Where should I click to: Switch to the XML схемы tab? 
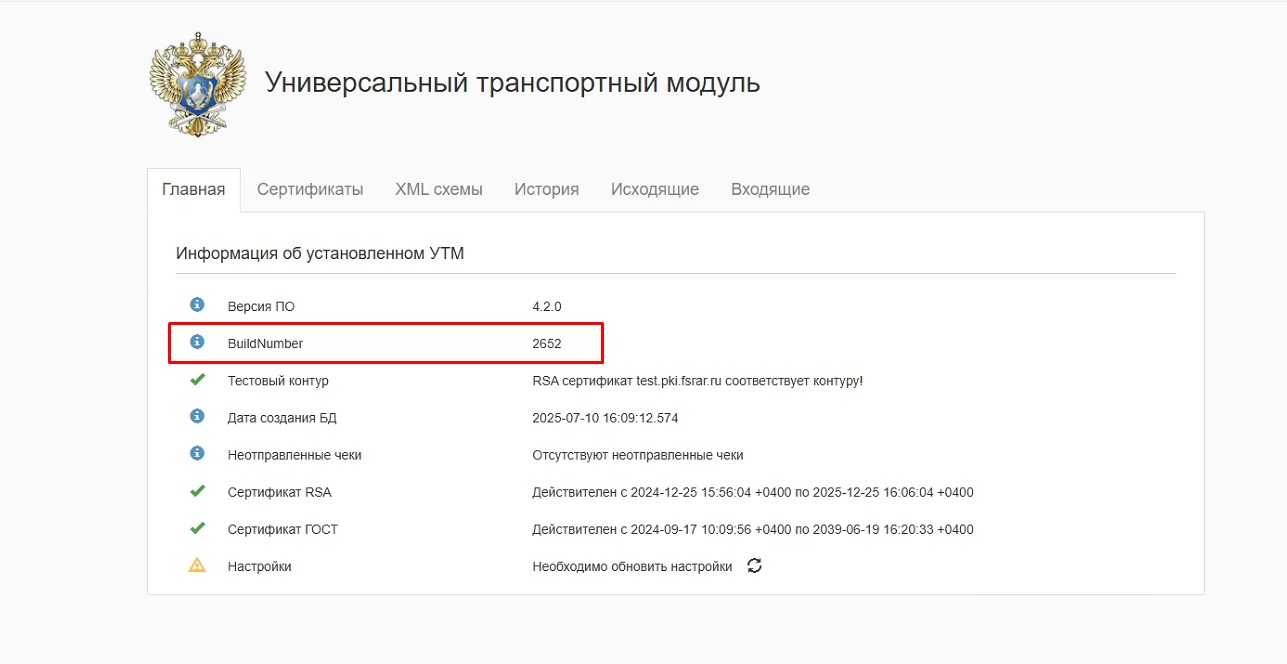point(439,189)
